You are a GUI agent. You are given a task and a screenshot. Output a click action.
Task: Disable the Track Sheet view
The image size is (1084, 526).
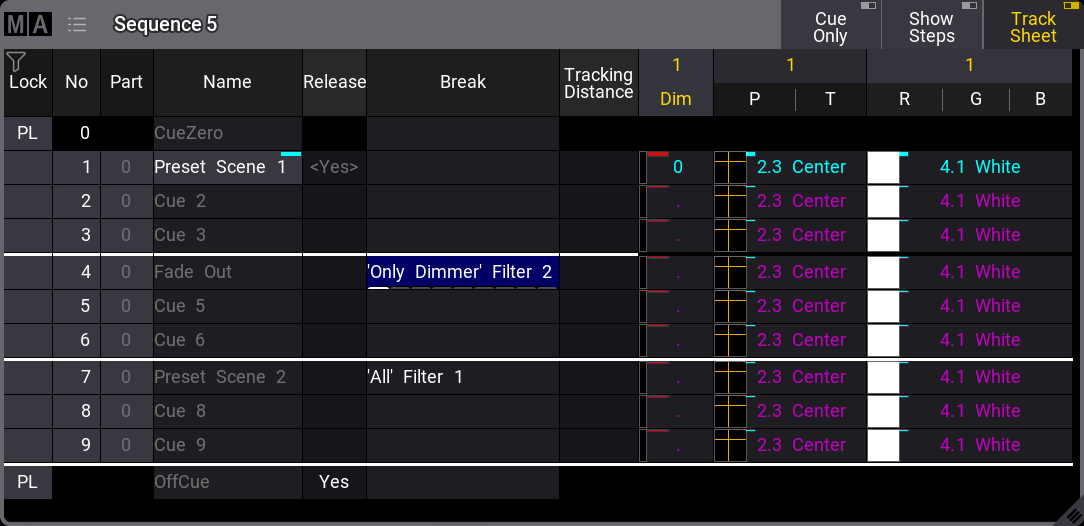point(1033,26)
